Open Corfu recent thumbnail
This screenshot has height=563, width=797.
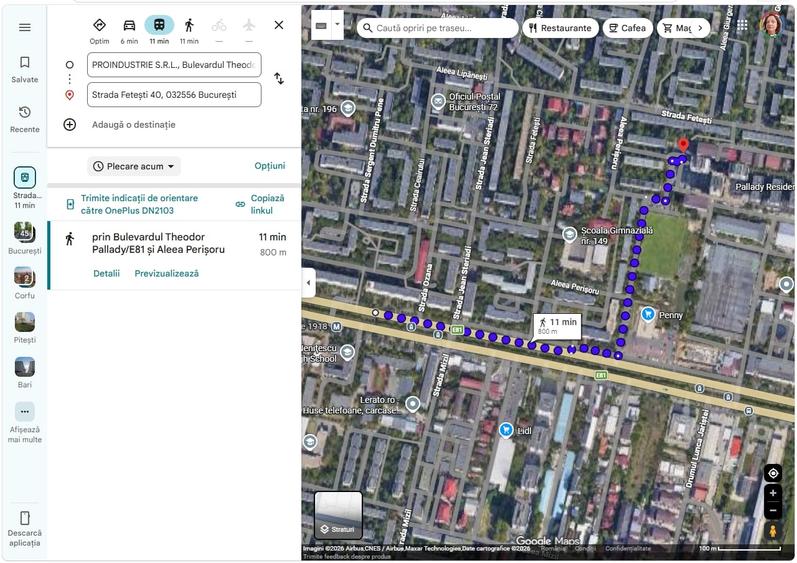click(x=24, y=283)
